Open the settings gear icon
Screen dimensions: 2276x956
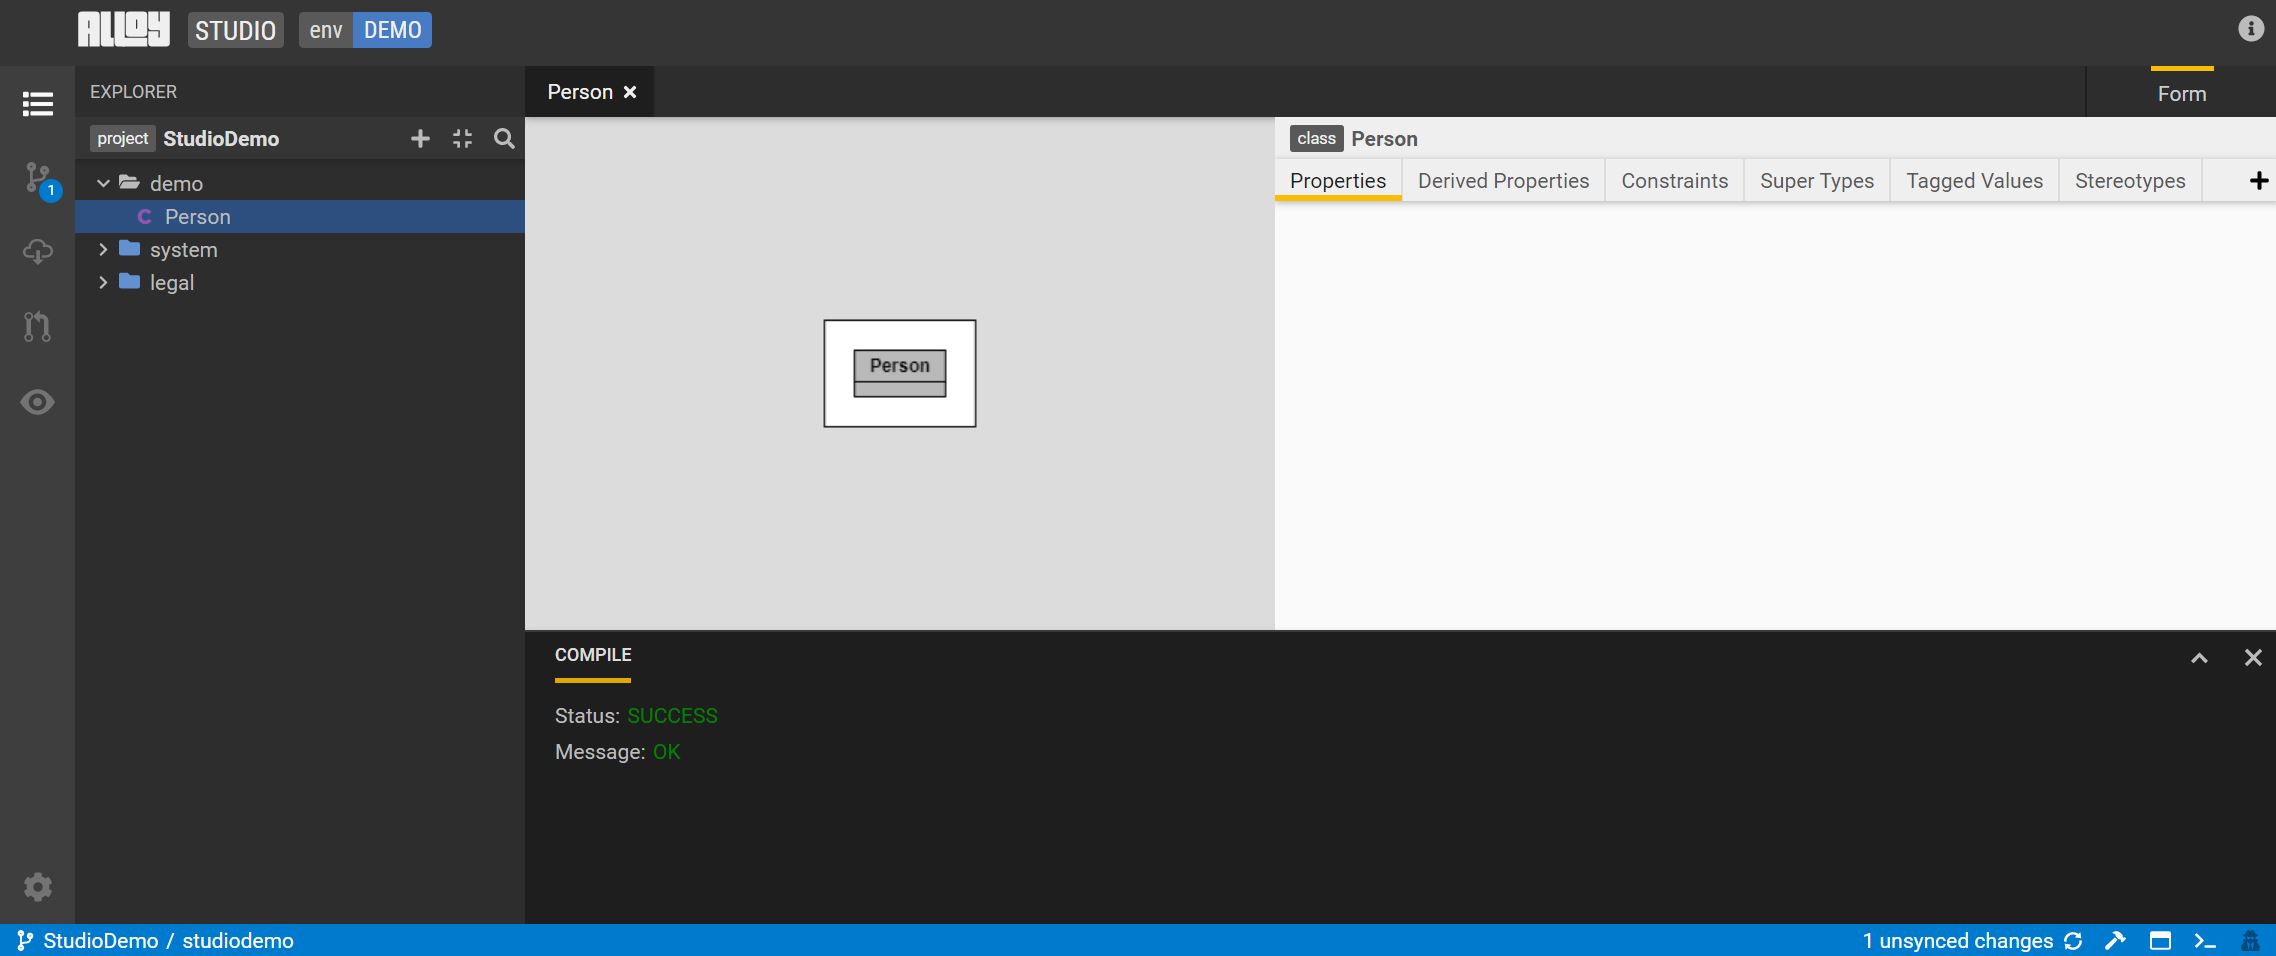tap(37, 887)
